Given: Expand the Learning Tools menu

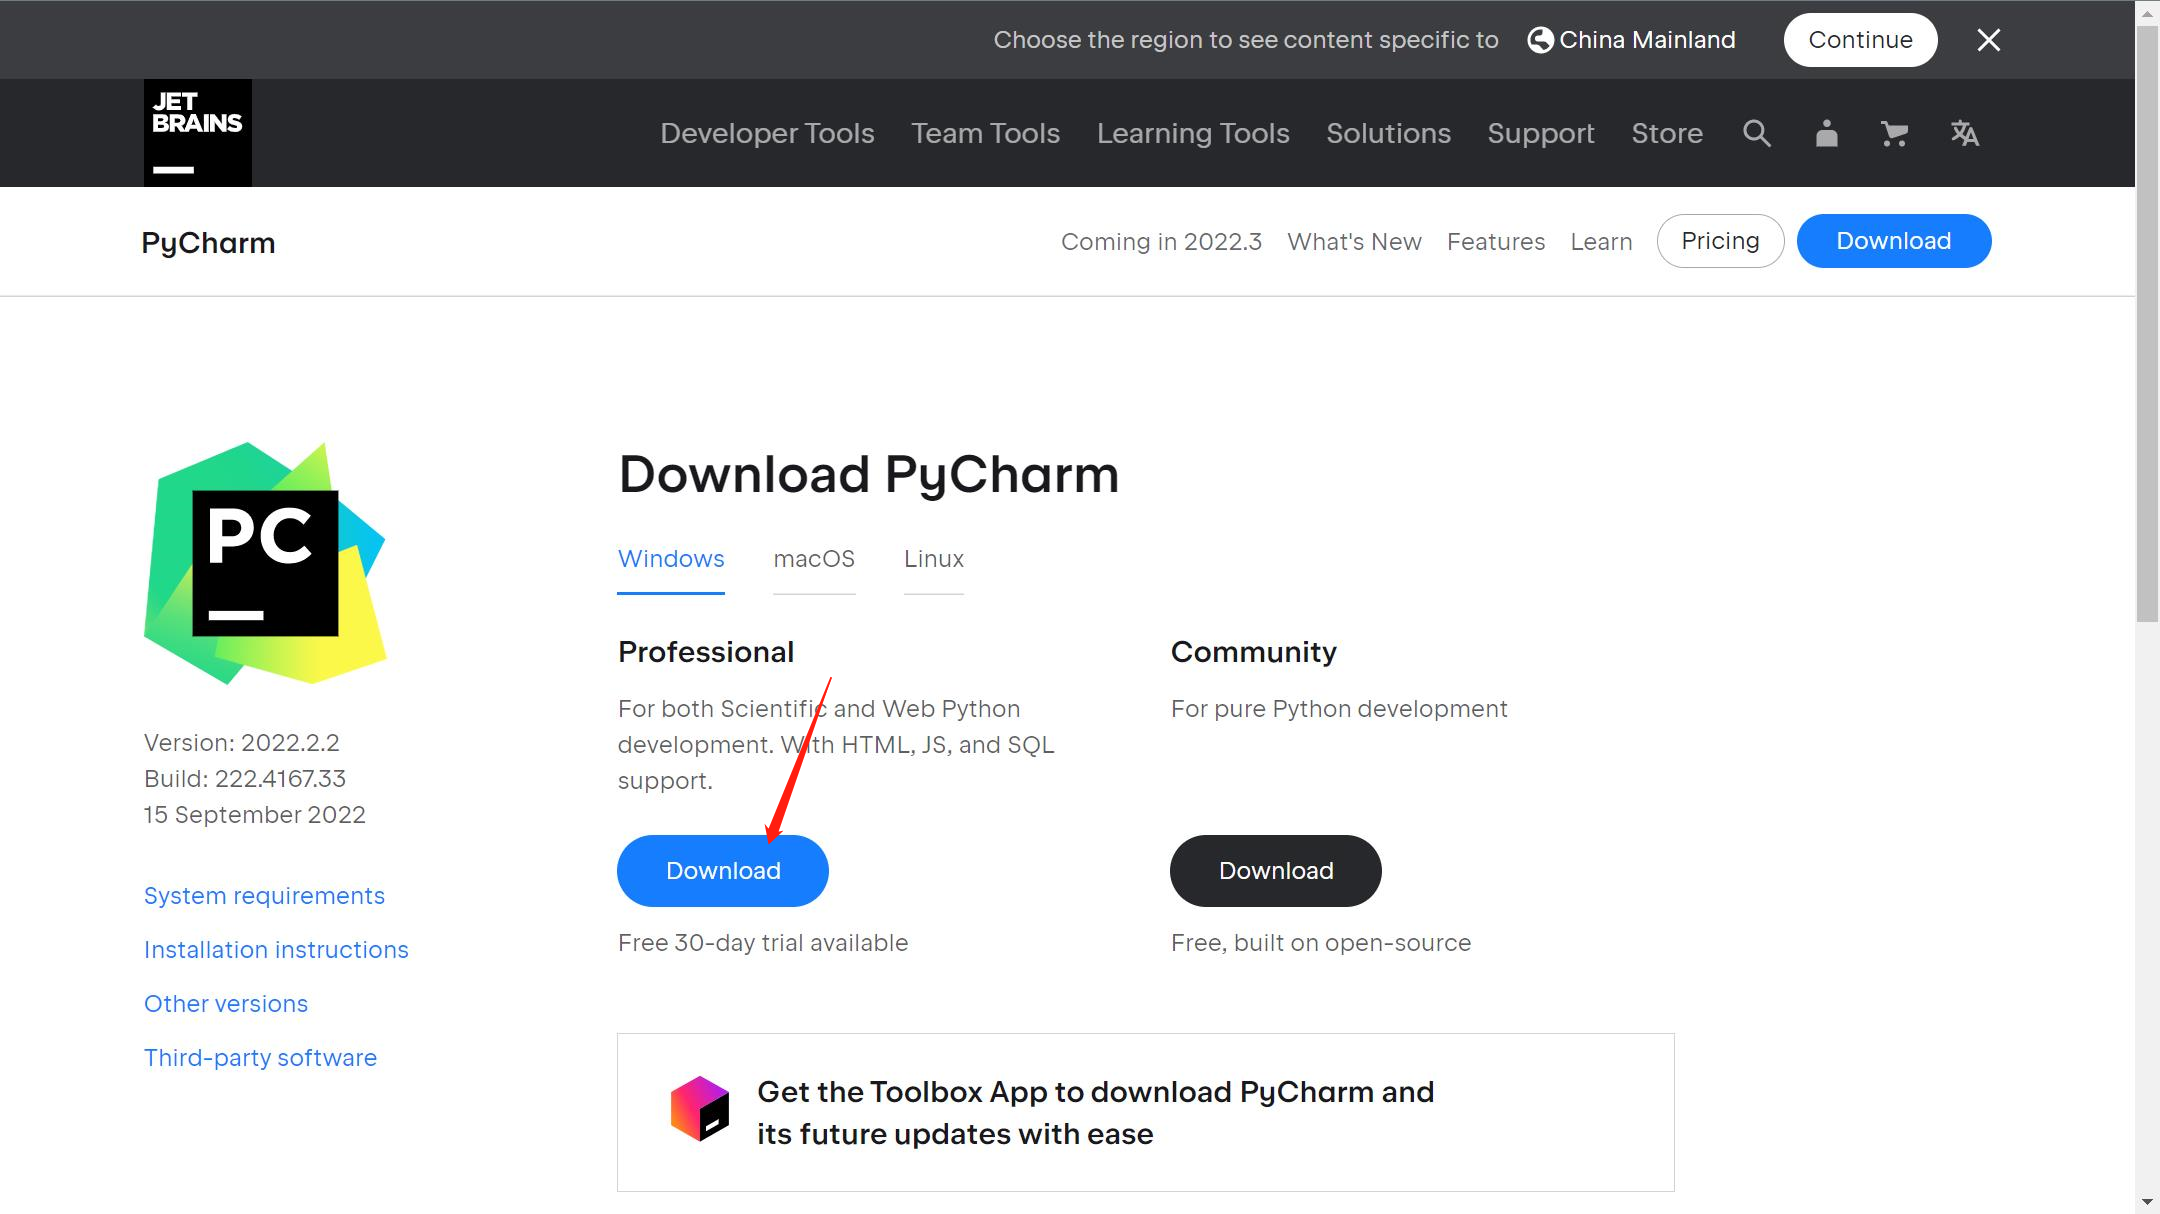Looking at the screenshot, I should point(1193,133).
